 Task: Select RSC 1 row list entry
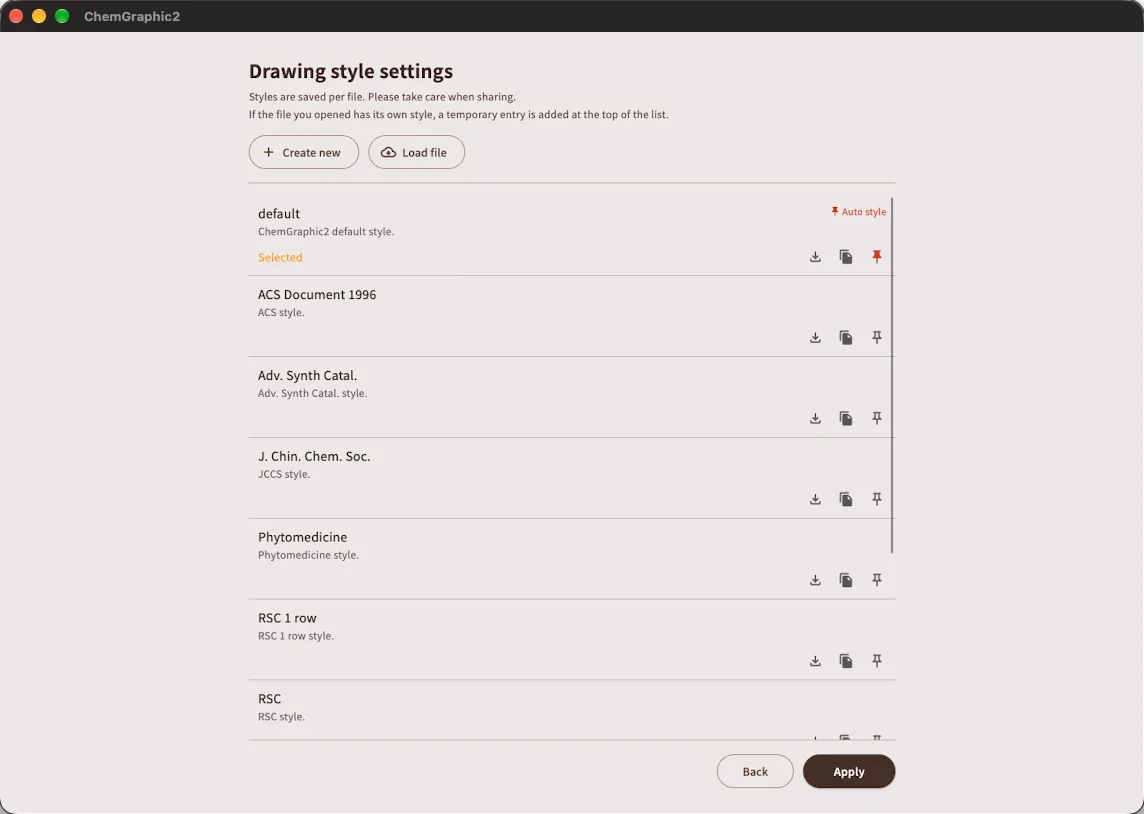click(571, 640)
